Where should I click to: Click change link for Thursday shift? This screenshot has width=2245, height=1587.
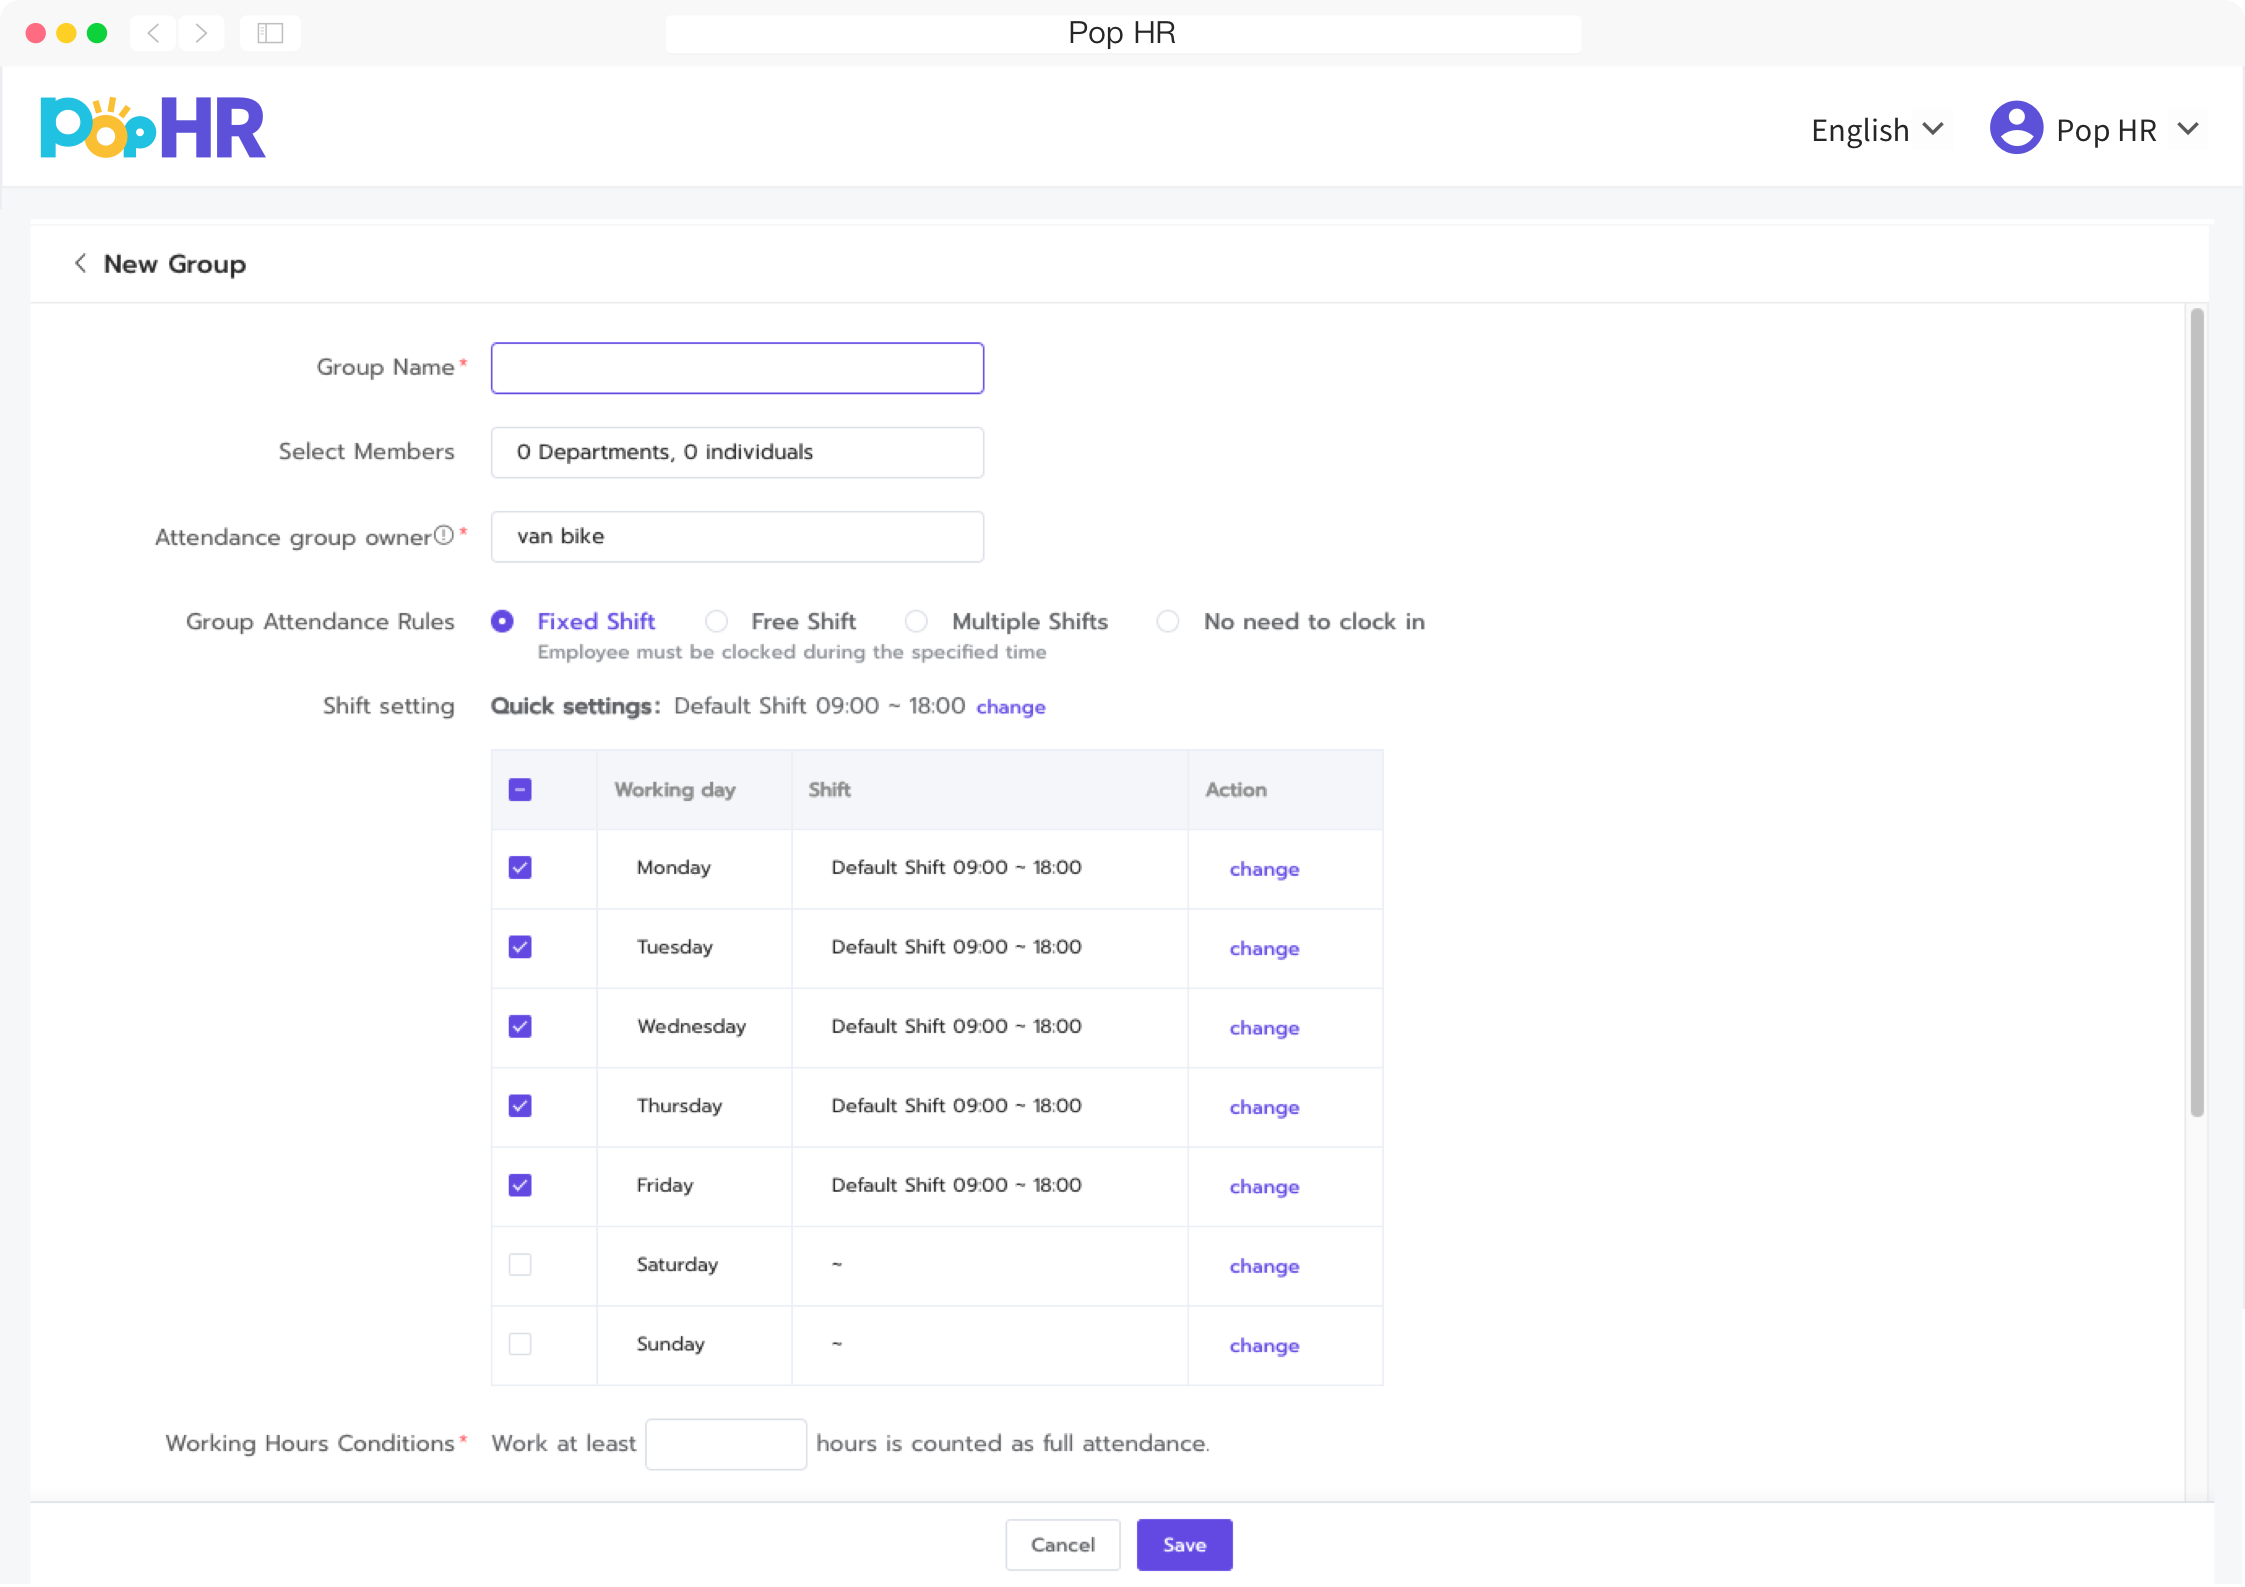point(1264,1107)
